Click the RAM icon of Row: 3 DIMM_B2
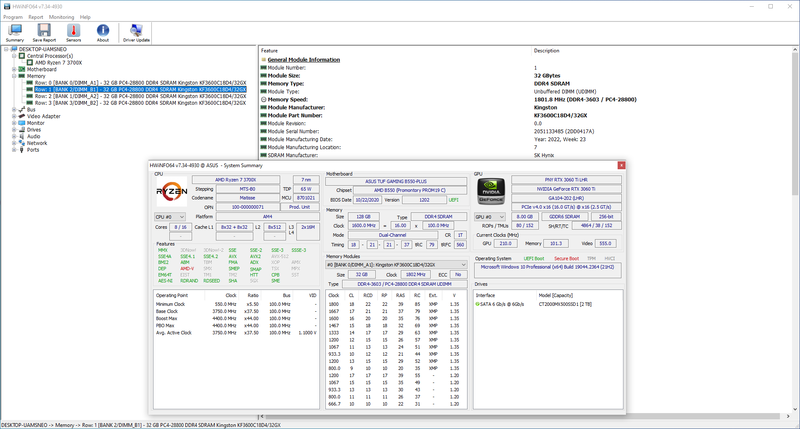 [30, 103]
